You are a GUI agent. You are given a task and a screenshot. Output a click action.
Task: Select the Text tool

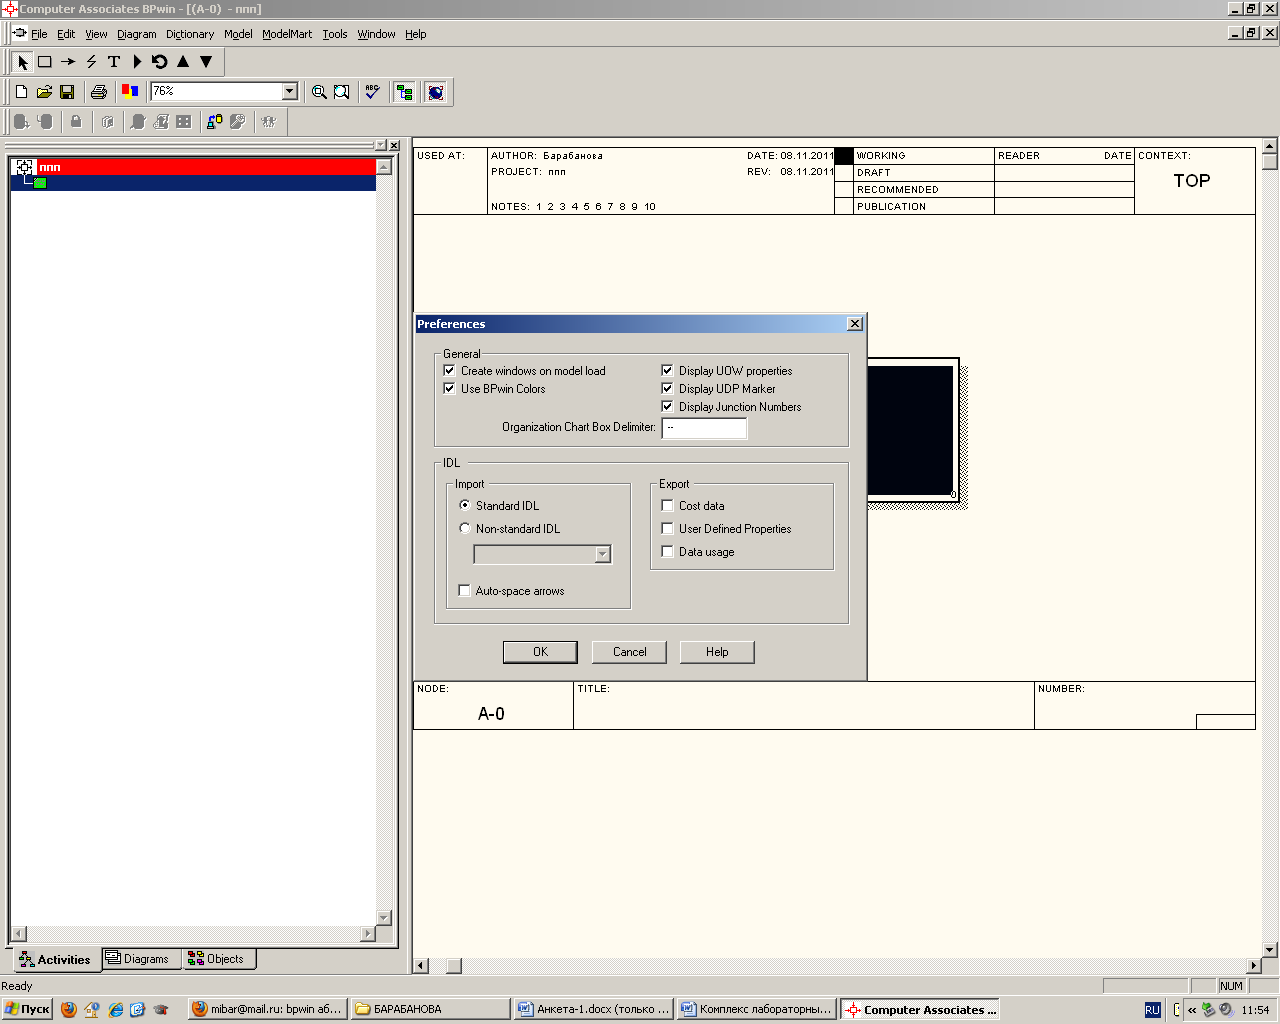(x=114, y=62)
